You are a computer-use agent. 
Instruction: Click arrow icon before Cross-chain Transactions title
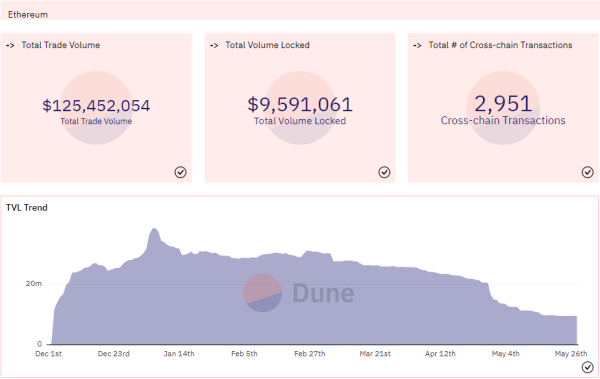click(417, 46)
